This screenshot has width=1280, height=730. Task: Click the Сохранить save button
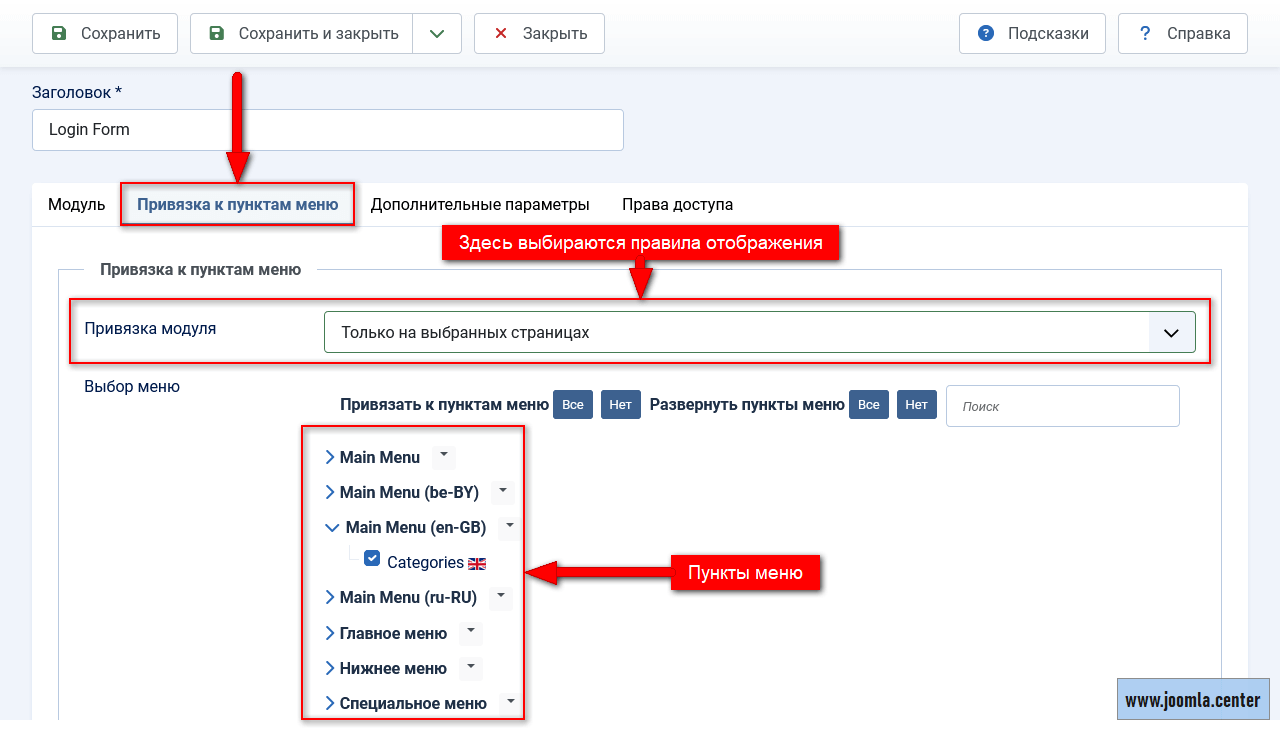point(105,33)
